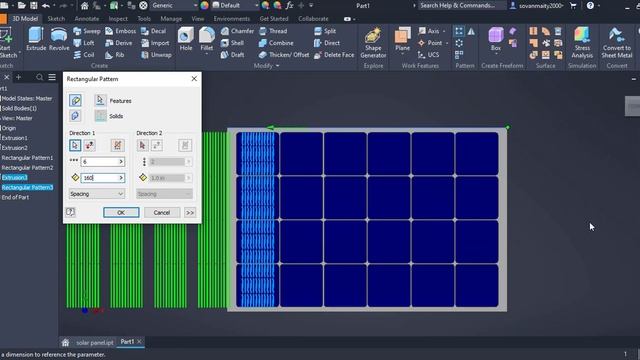Switch to the Manage tab
640x360 pixels.
pyautogui.click(x=171, y=19)
